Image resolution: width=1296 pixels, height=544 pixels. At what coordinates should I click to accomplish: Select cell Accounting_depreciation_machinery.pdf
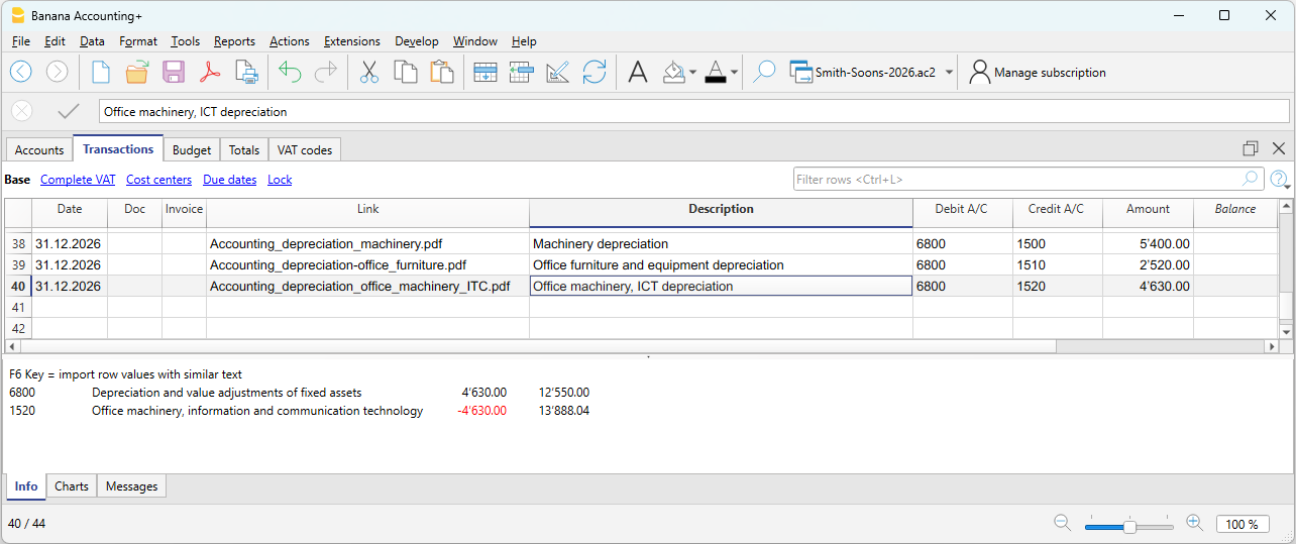[x=368, y=244]
